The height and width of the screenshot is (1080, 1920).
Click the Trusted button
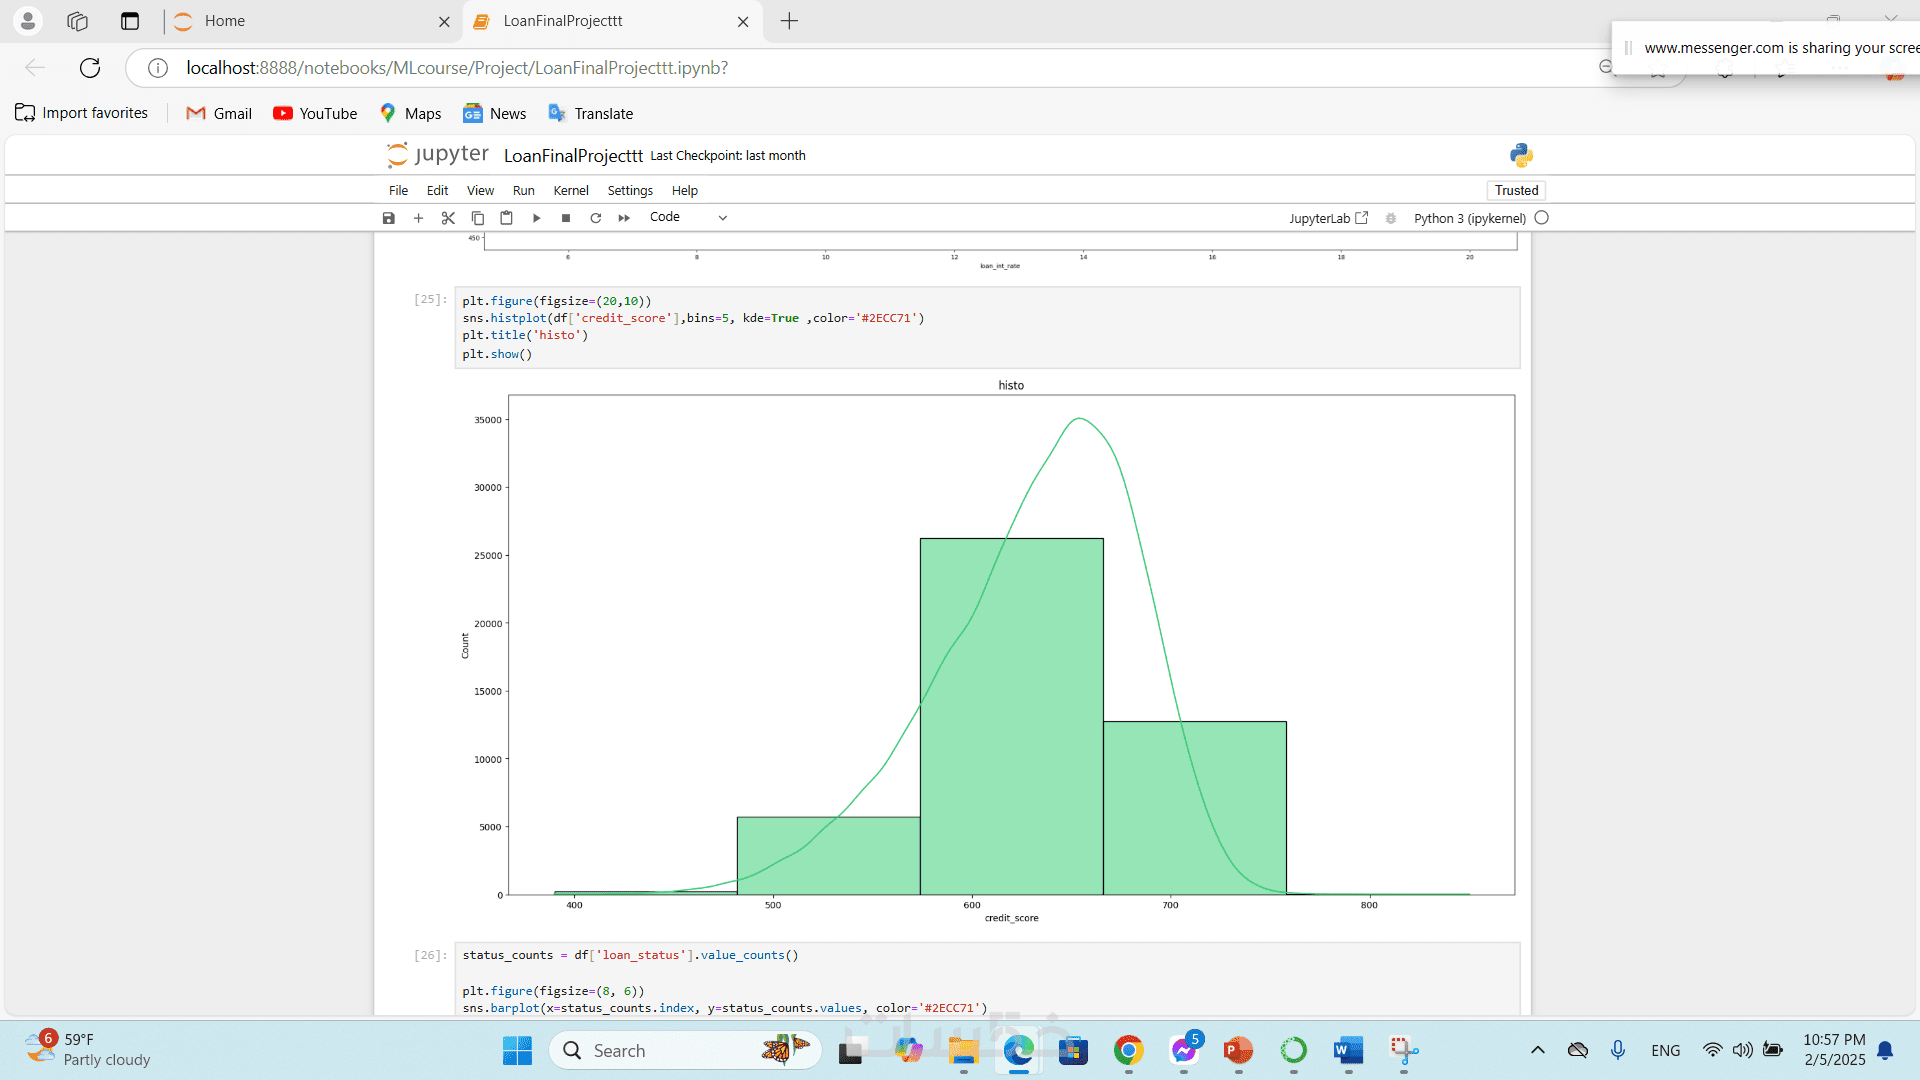click(1516, 190)
